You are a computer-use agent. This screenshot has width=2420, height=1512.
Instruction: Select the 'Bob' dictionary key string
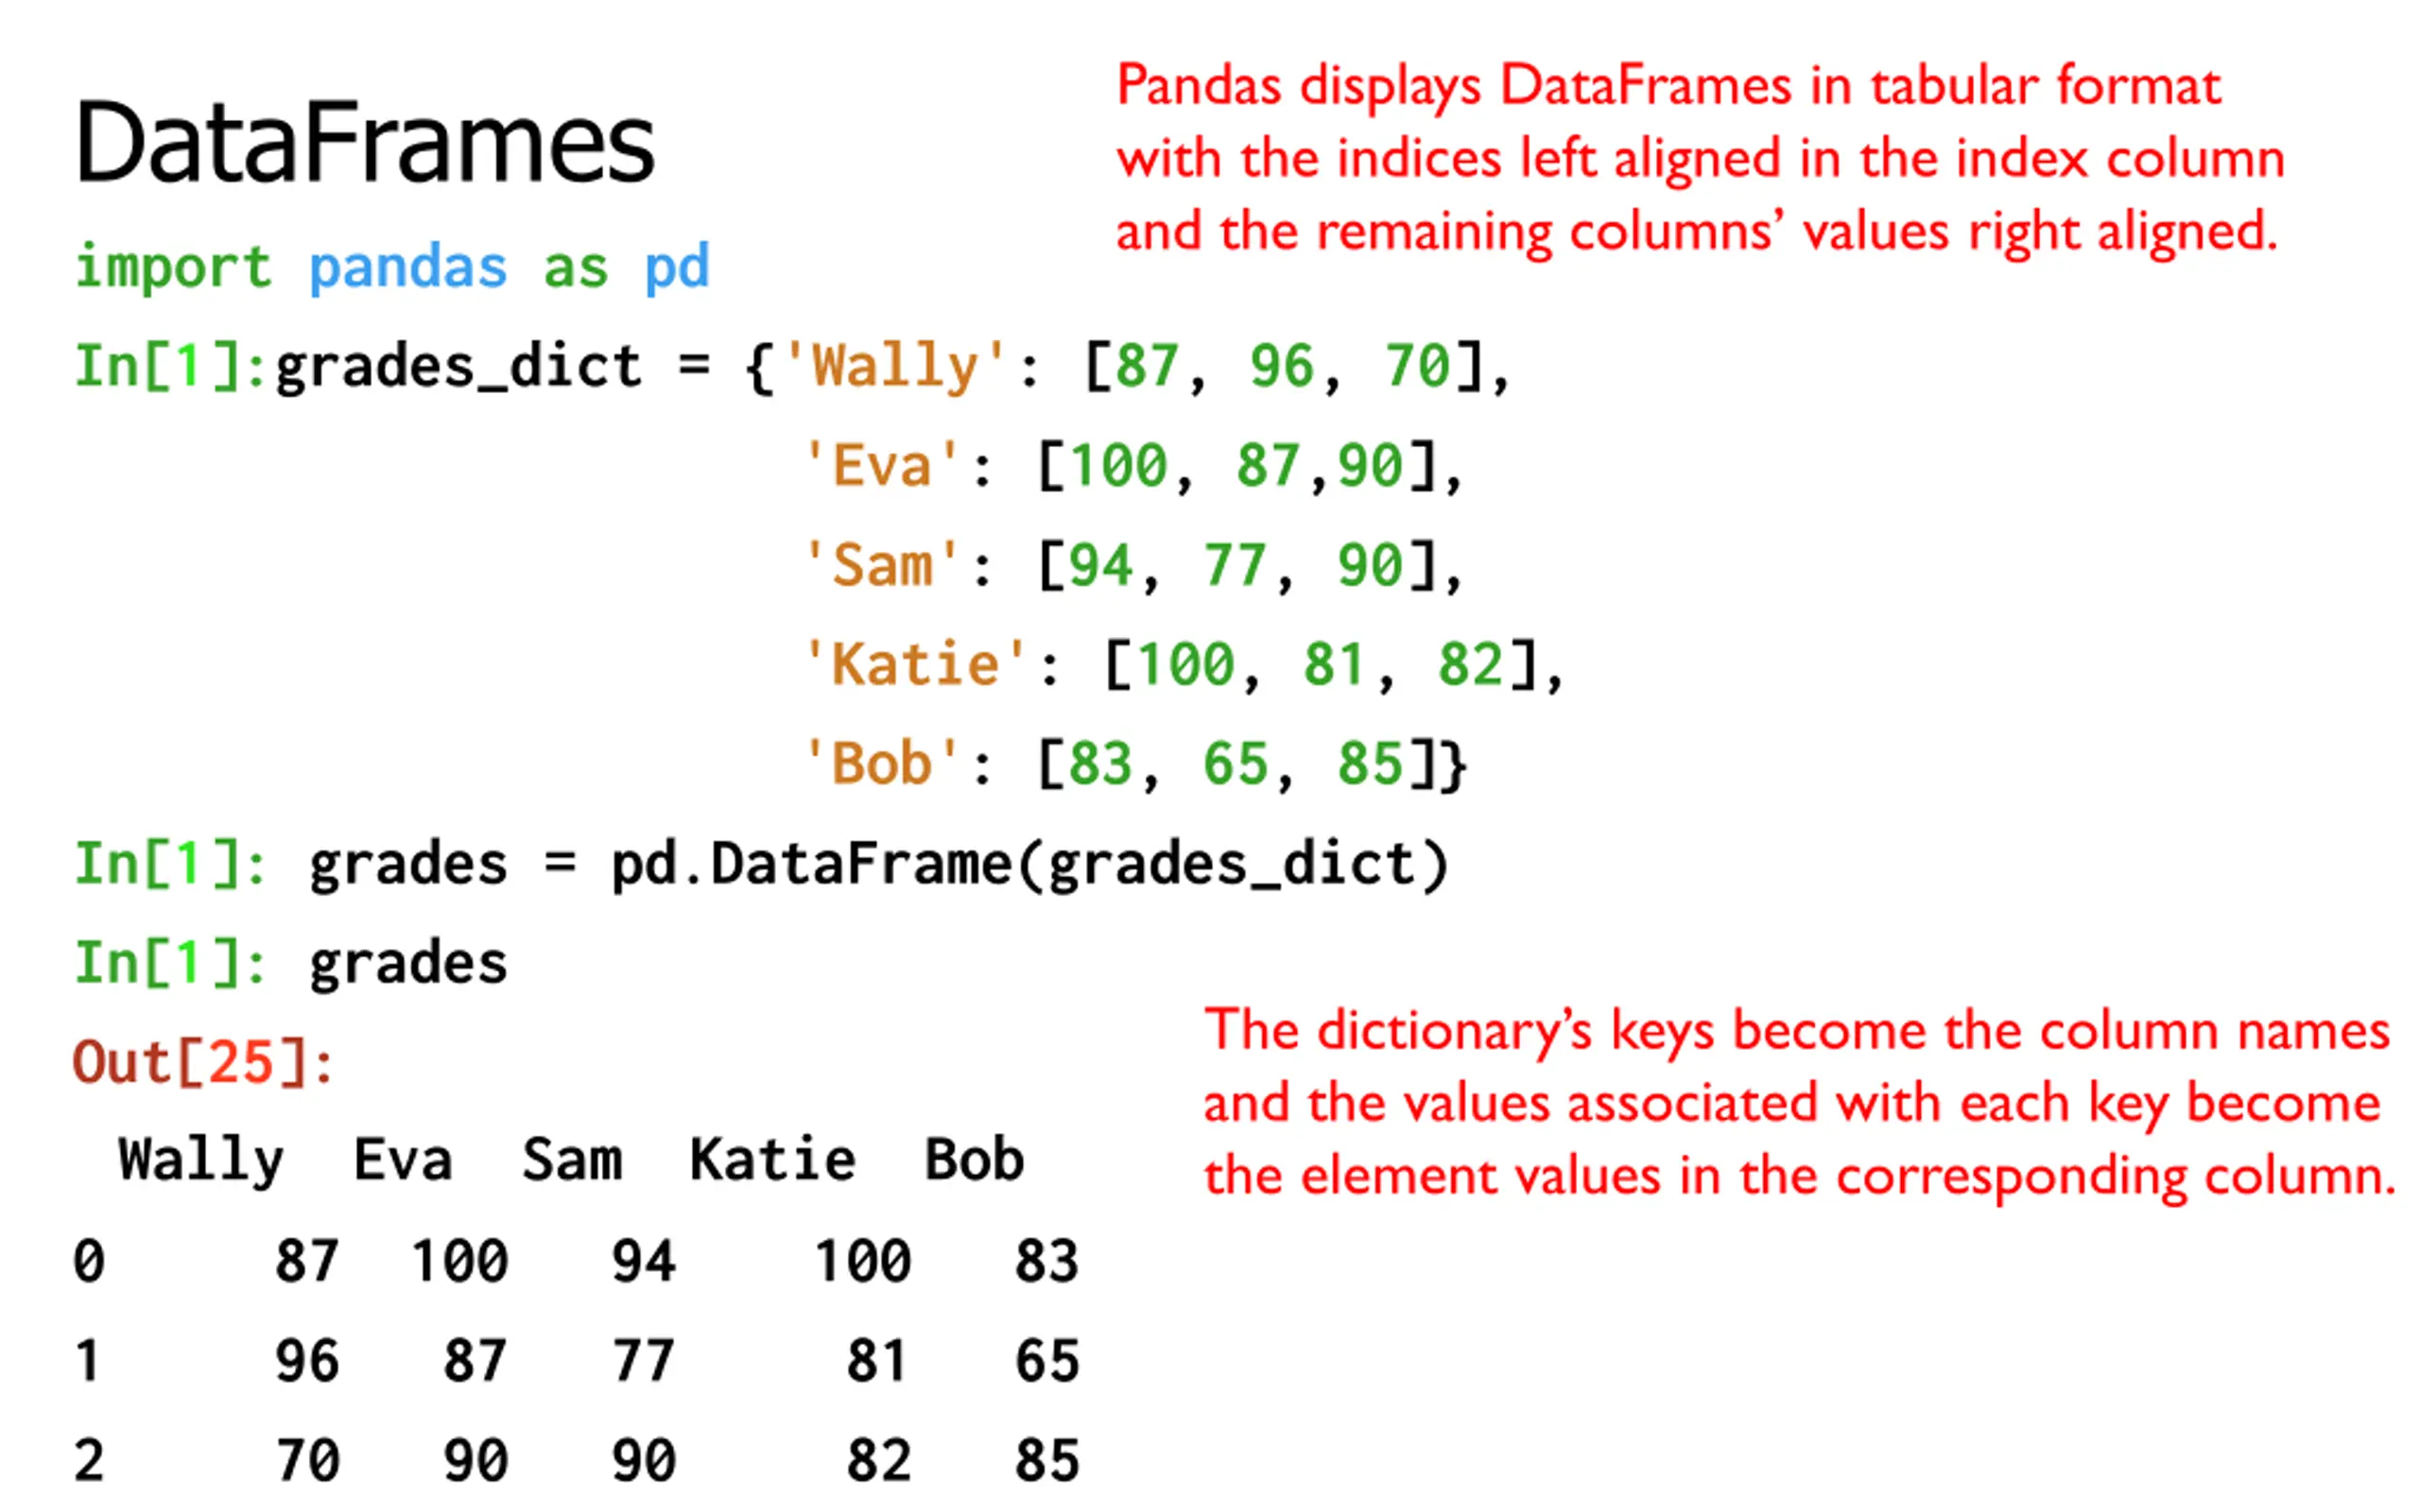883,764
